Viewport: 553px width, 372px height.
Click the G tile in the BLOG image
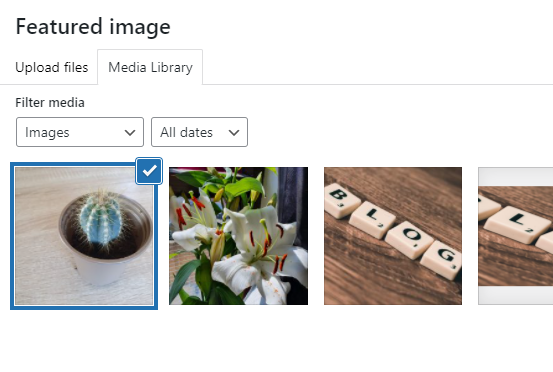(x=443, y=259)
